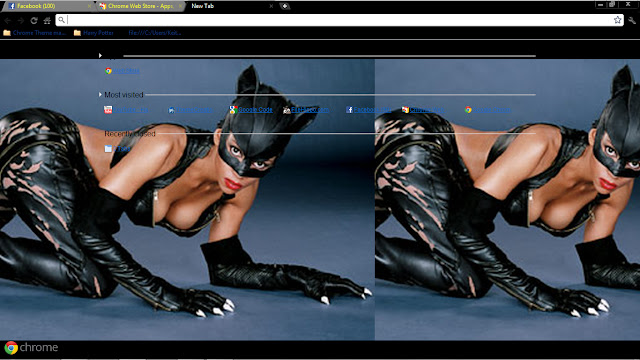640x360 pixels.
Task: Open the home page via the house icon
Action: tap(47, 20)
